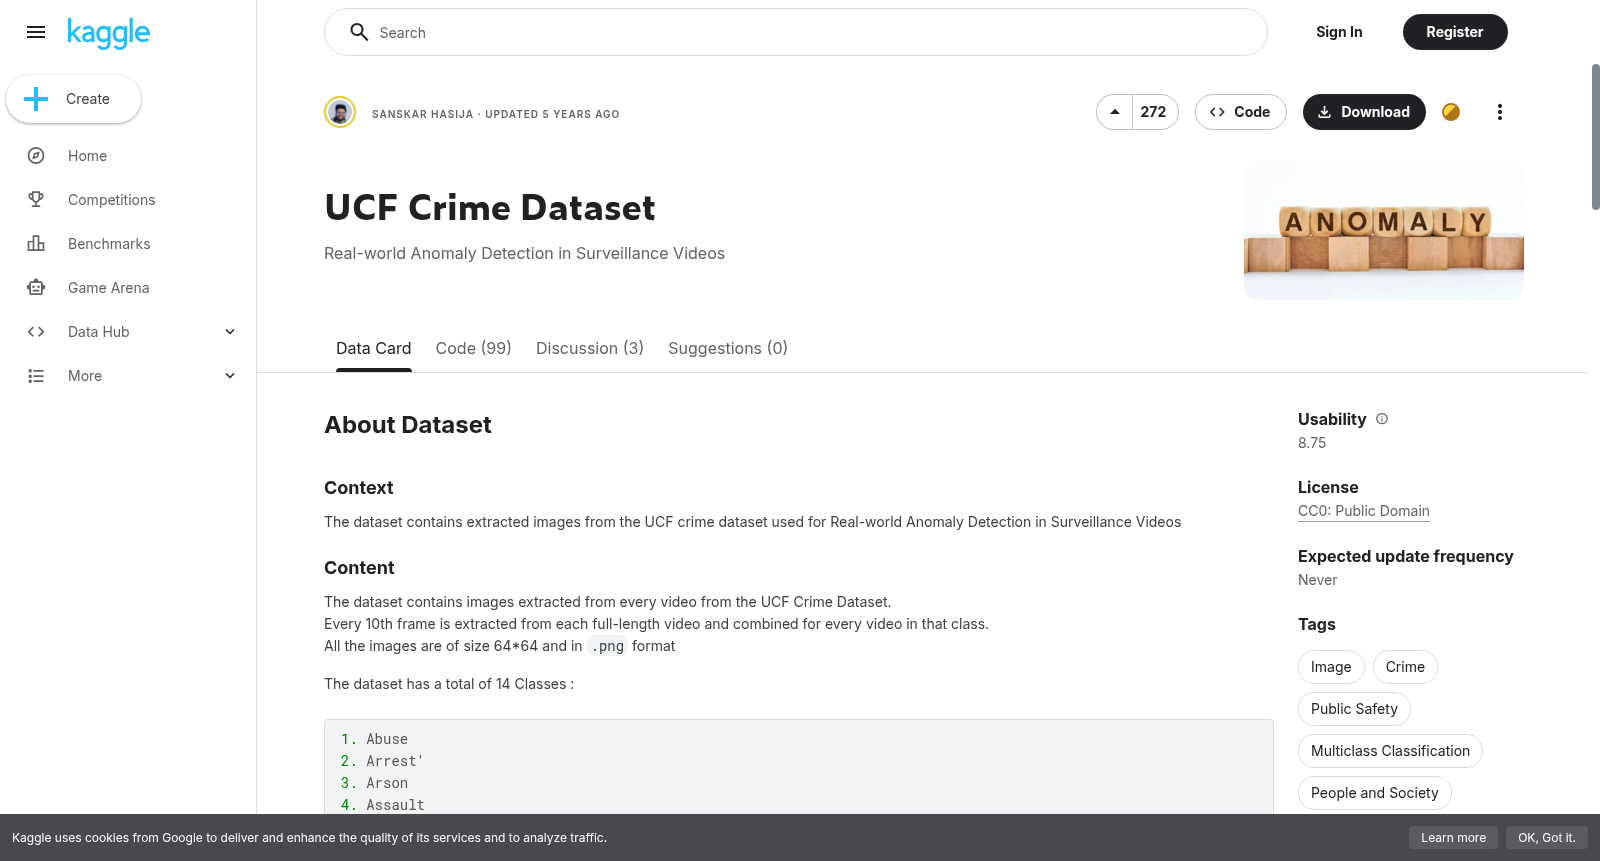The height and width of the screenshot is (861, 1600).
Task: Click the UCF Crime Dataset title
Action: [490, 208]
